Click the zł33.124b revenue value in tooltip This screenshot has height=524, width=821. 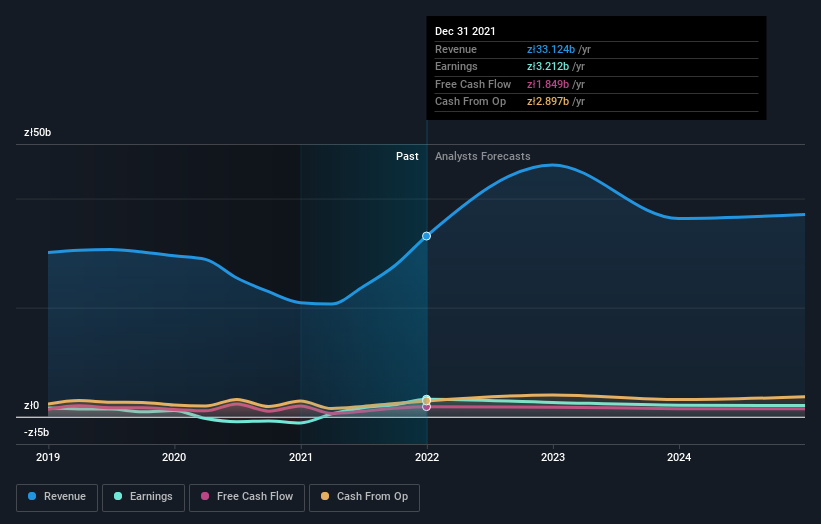(551, 49)
